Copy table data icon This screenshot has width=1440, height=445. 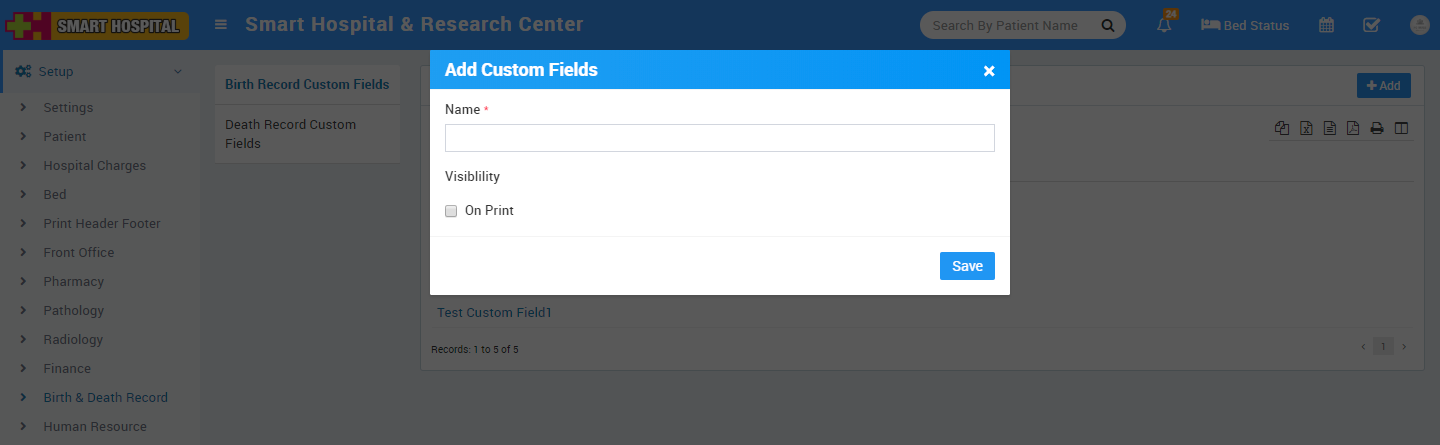pos(1282,128)
